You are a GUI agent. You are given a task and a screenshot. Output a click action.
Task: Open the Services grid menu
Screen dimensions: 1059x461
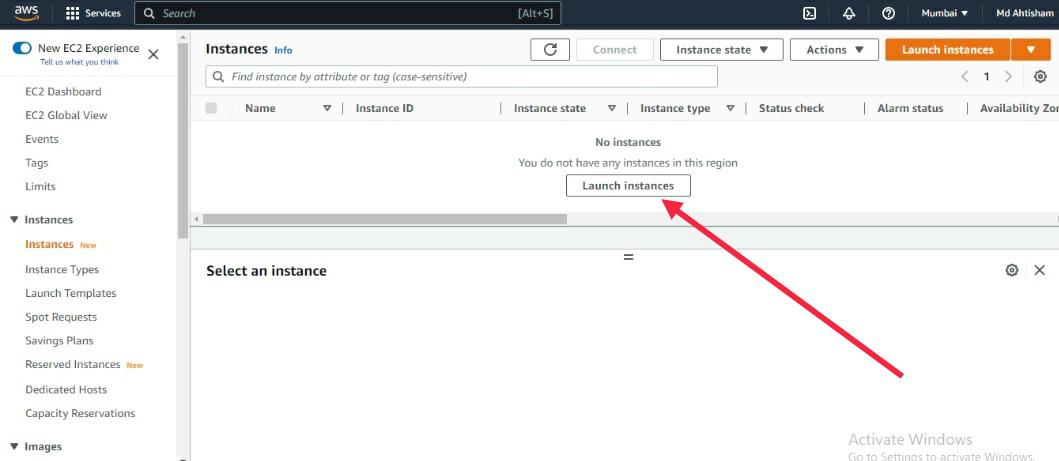click(x=93, y=13)
